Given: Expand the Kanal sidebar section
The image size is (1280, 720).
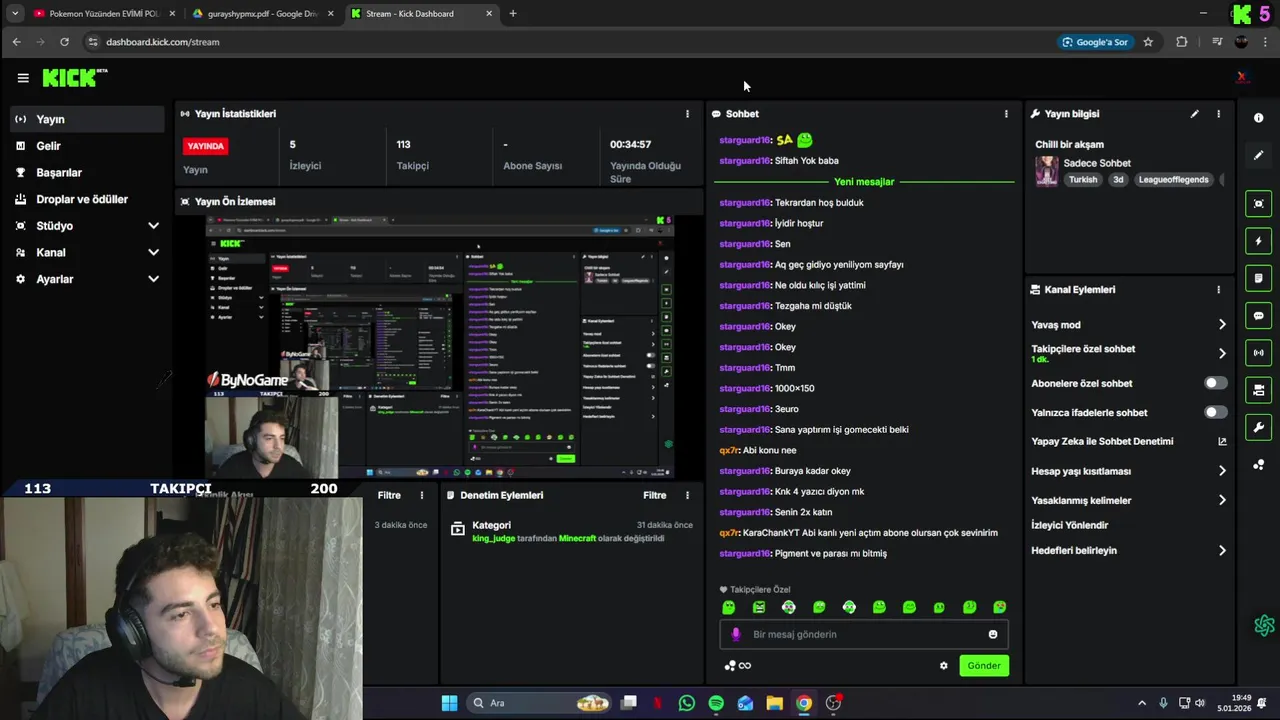Looking at the screenshot, I should [85, 252].
